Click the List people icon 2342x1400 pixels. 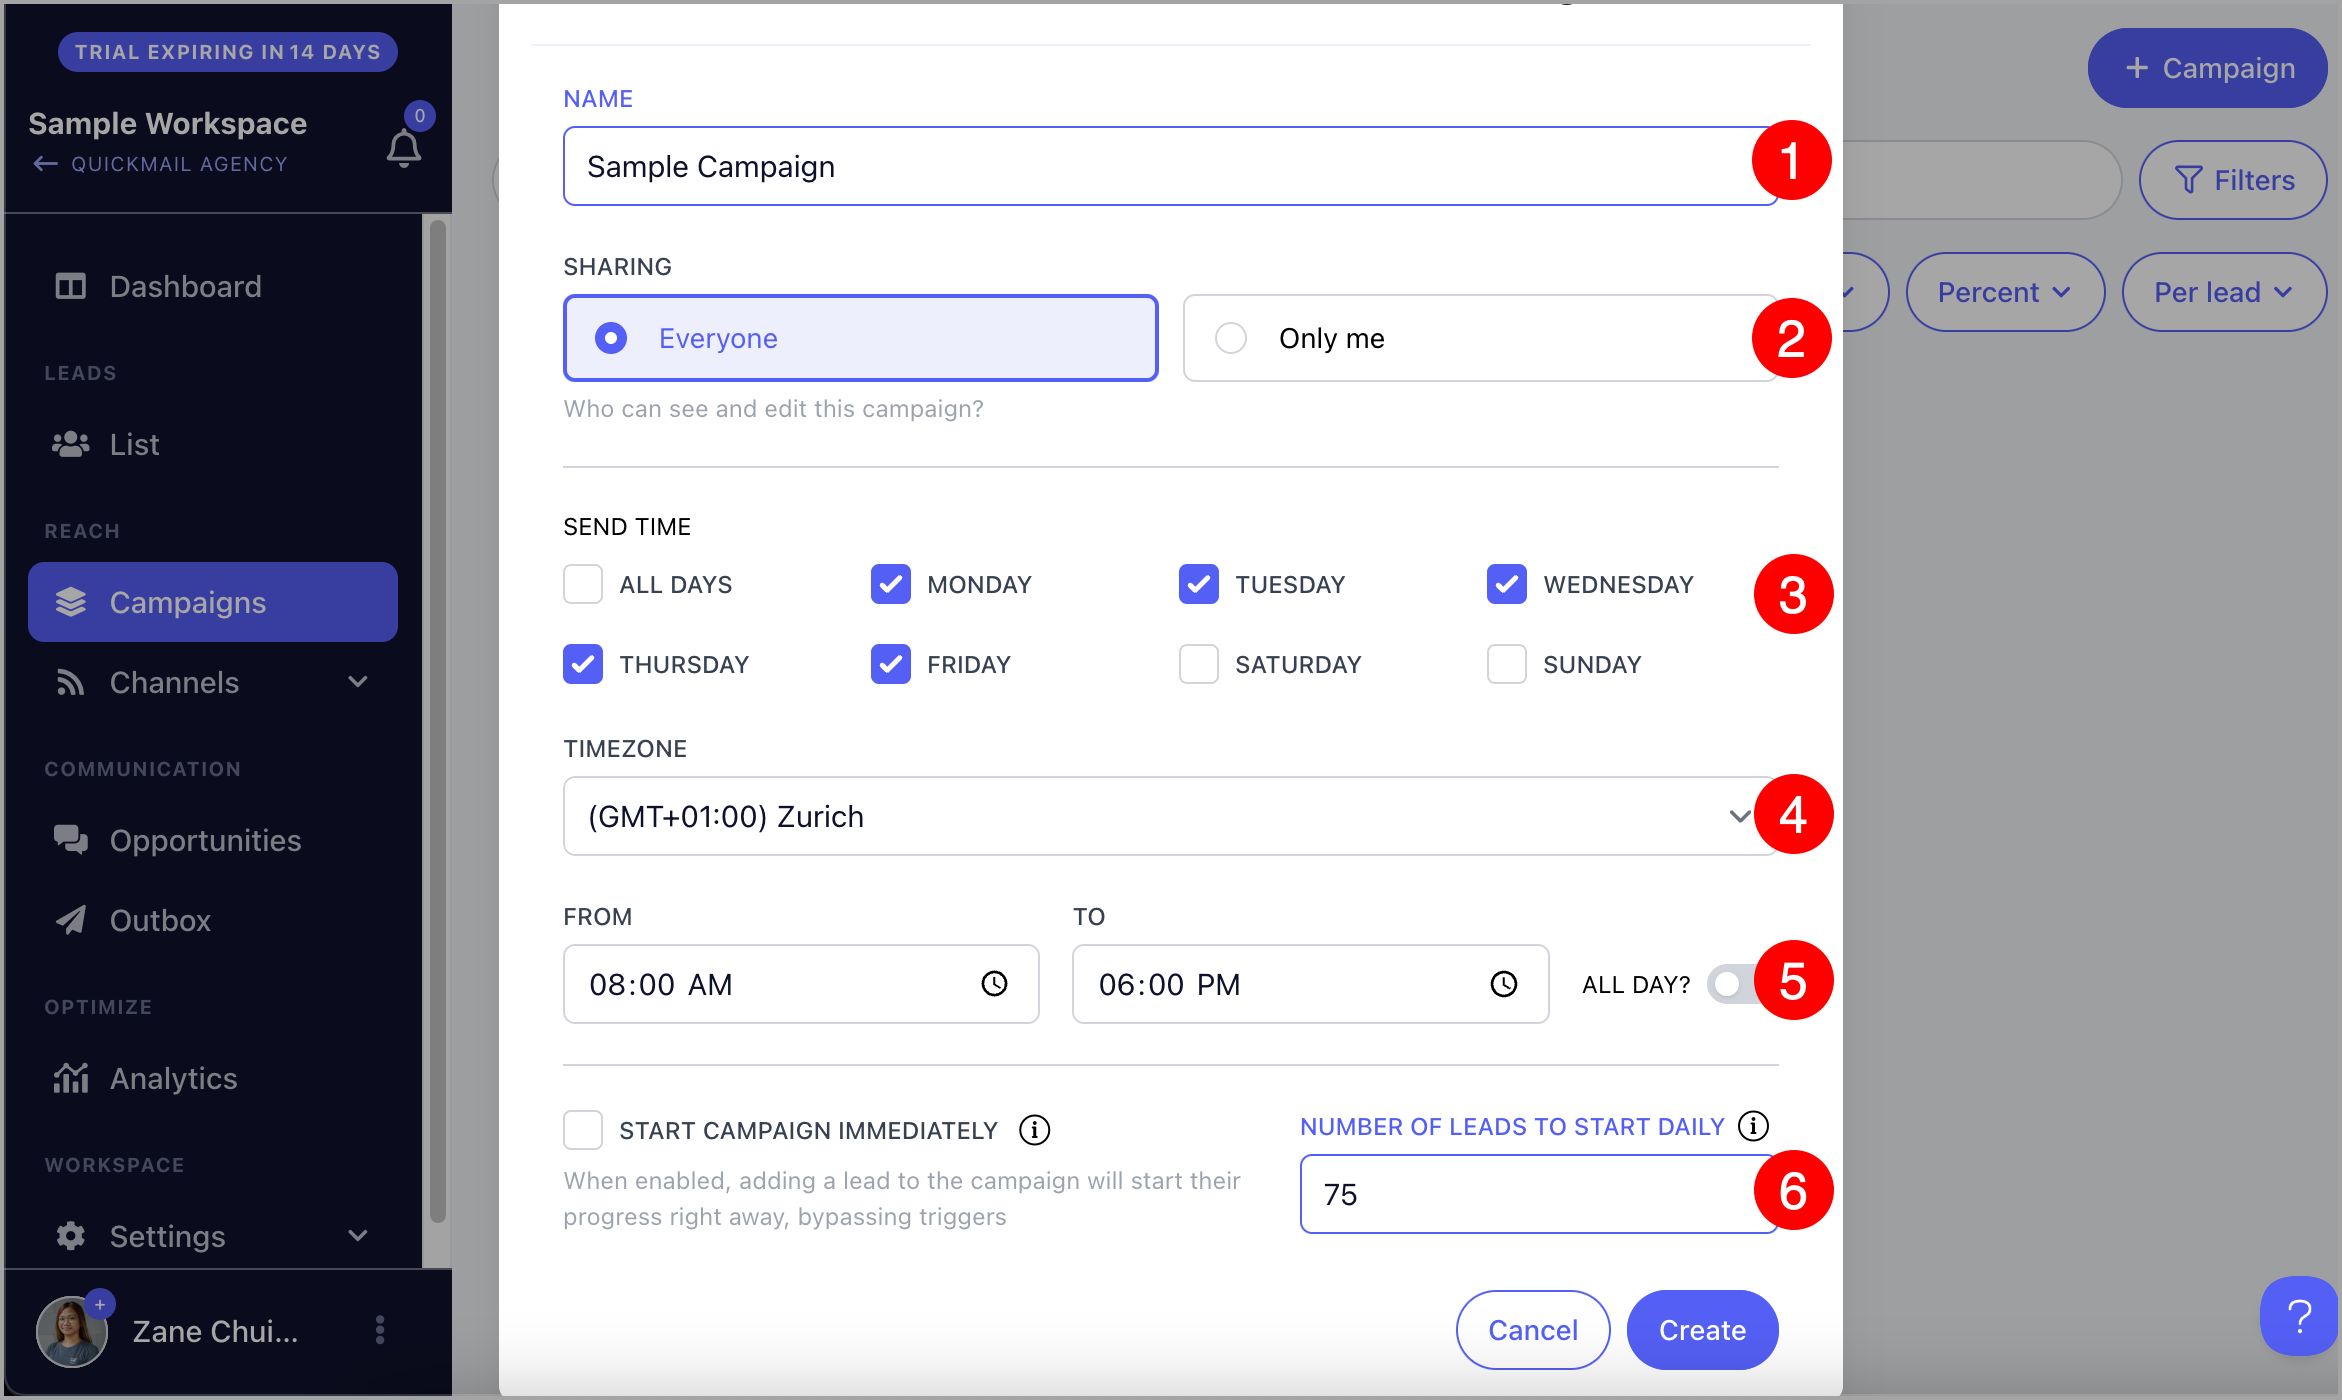tap(70, 444)
